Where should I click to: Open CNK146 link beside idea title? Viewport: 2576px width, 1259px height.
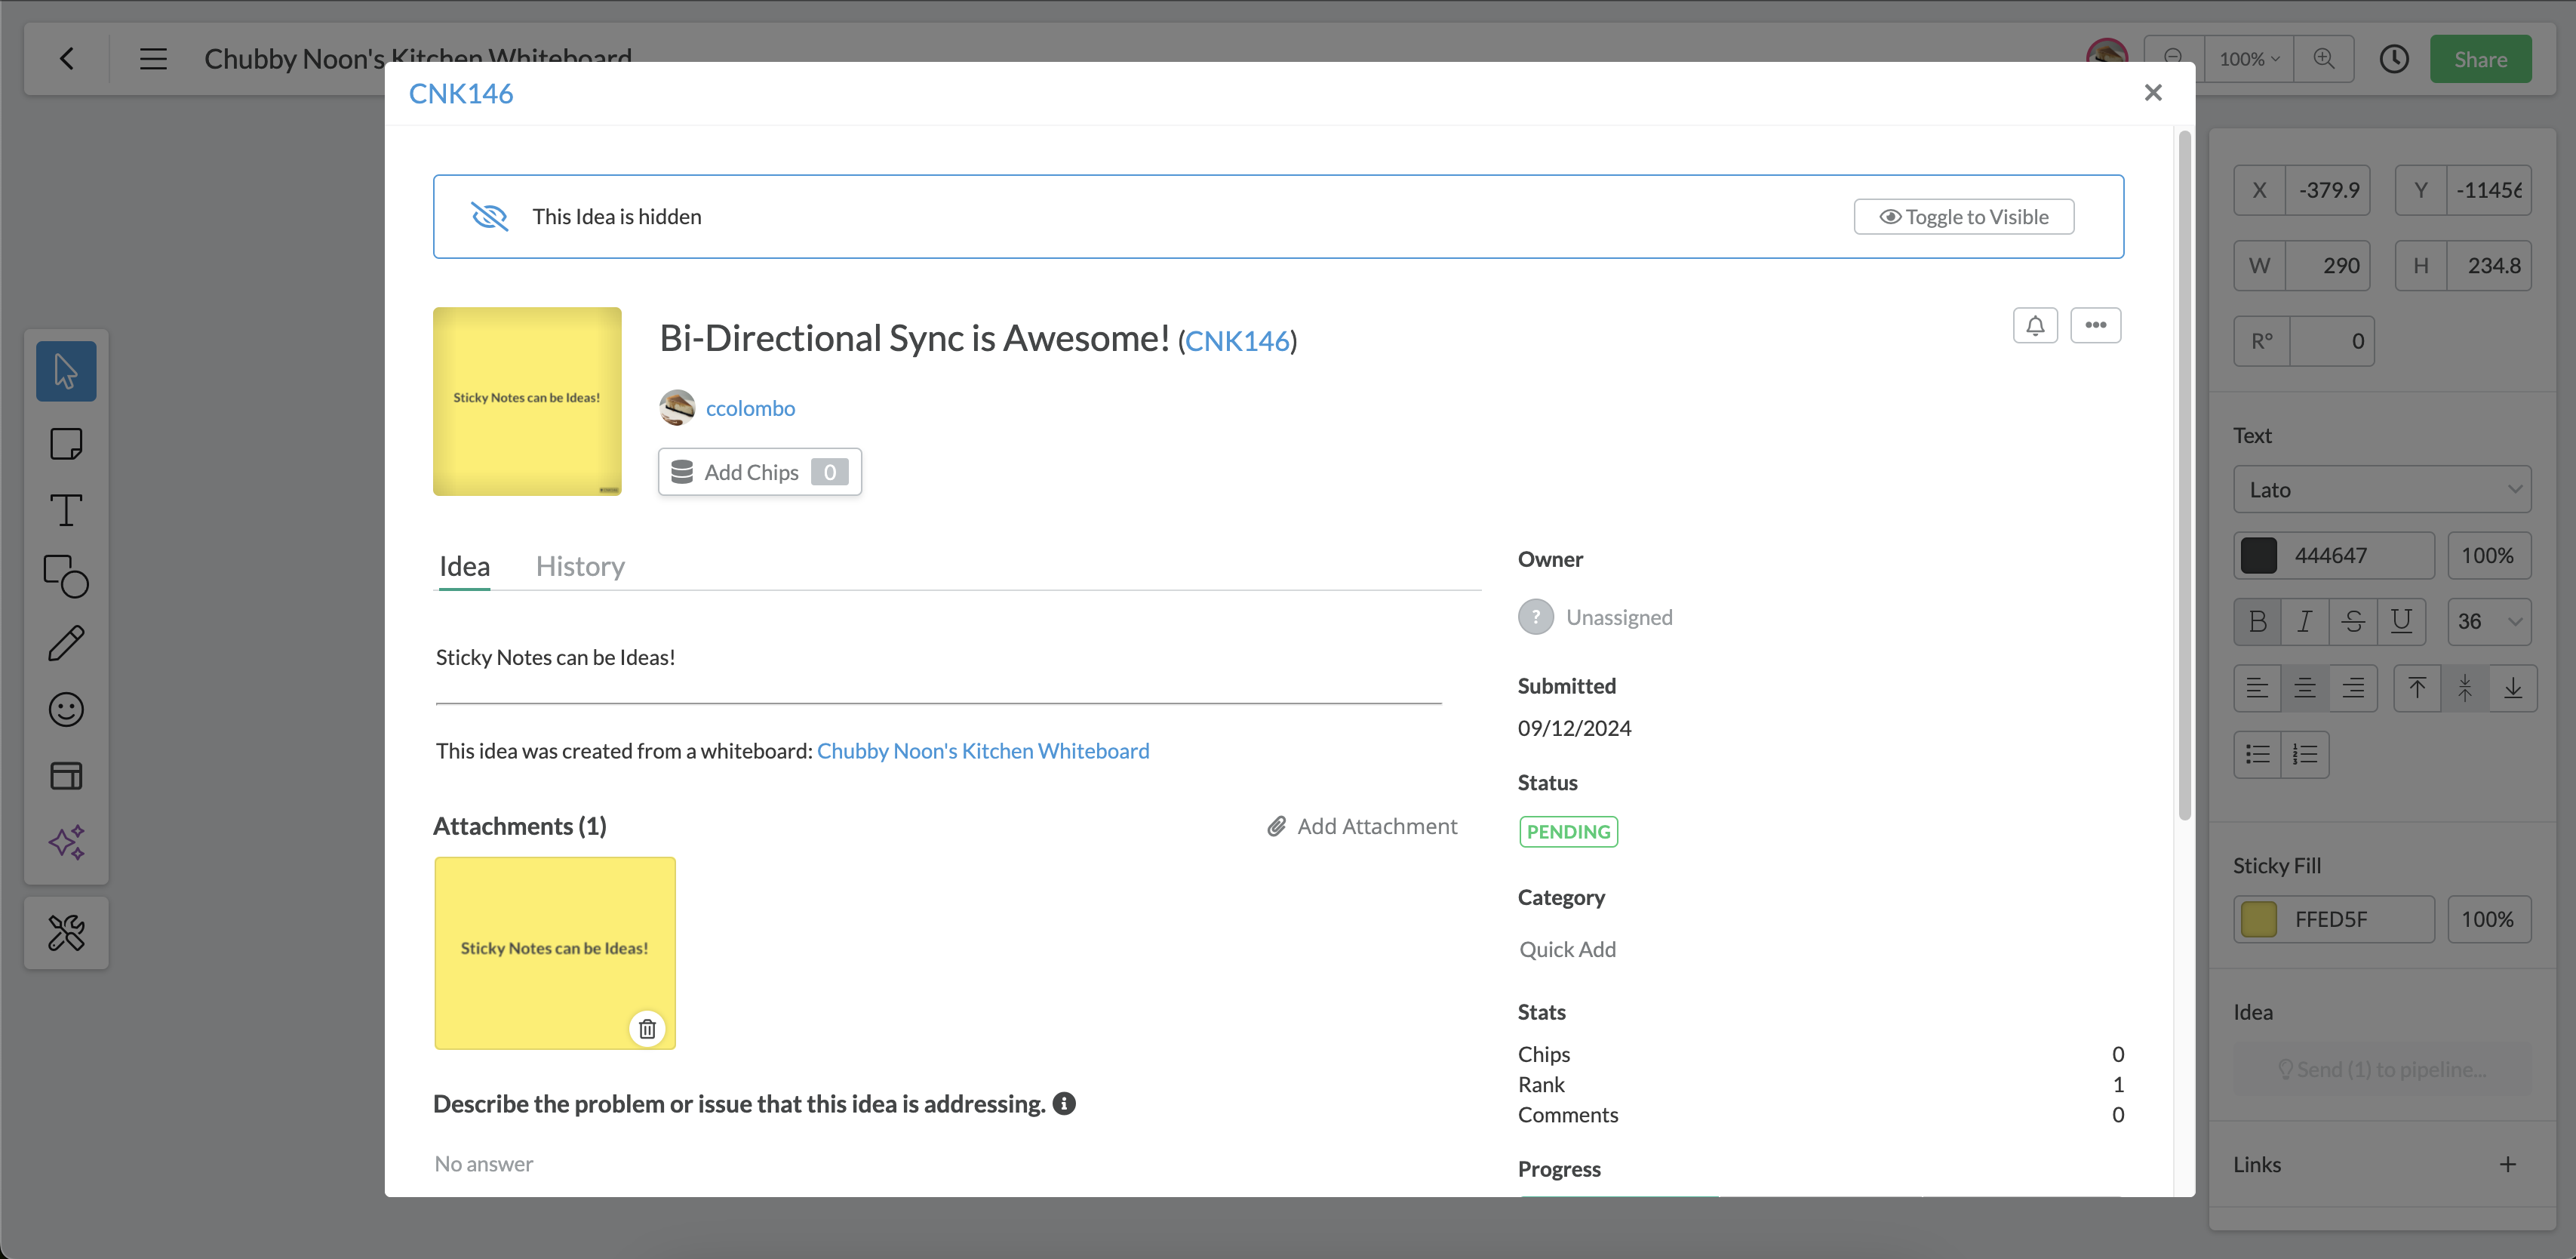pos(1237,341)
